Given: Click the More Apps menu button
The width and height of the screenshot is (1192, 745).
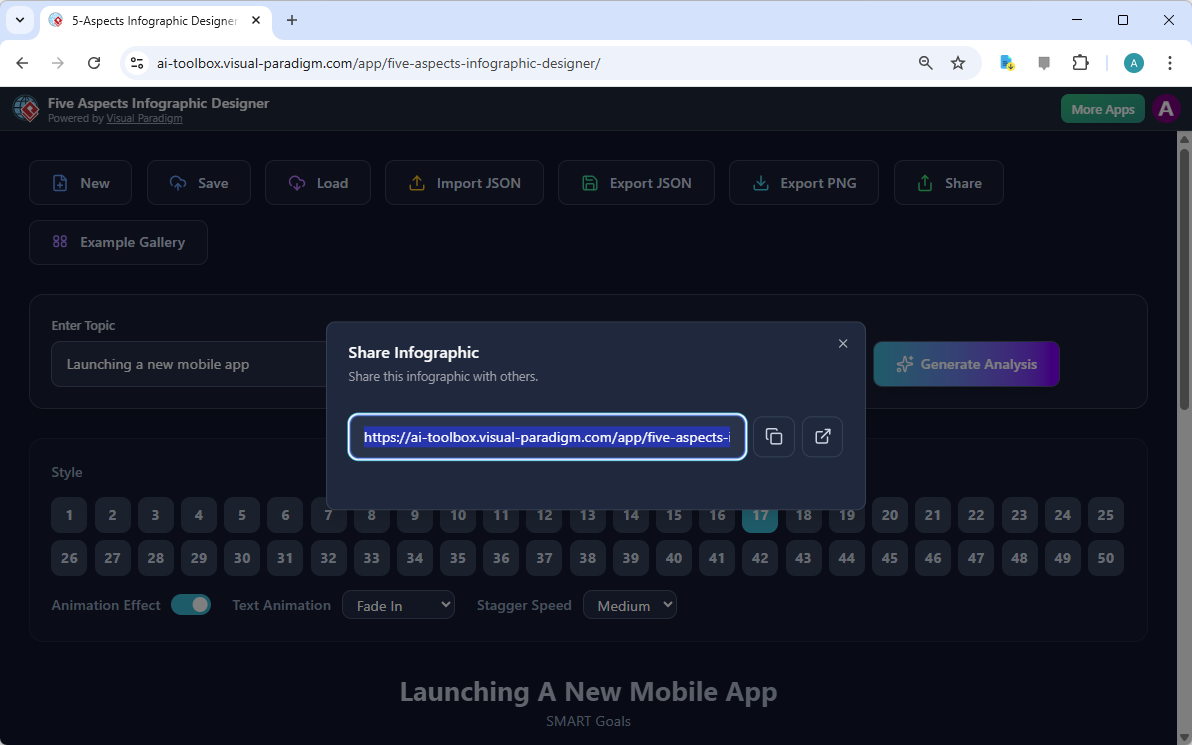Looking at the screenshot, I should 1102,108.
